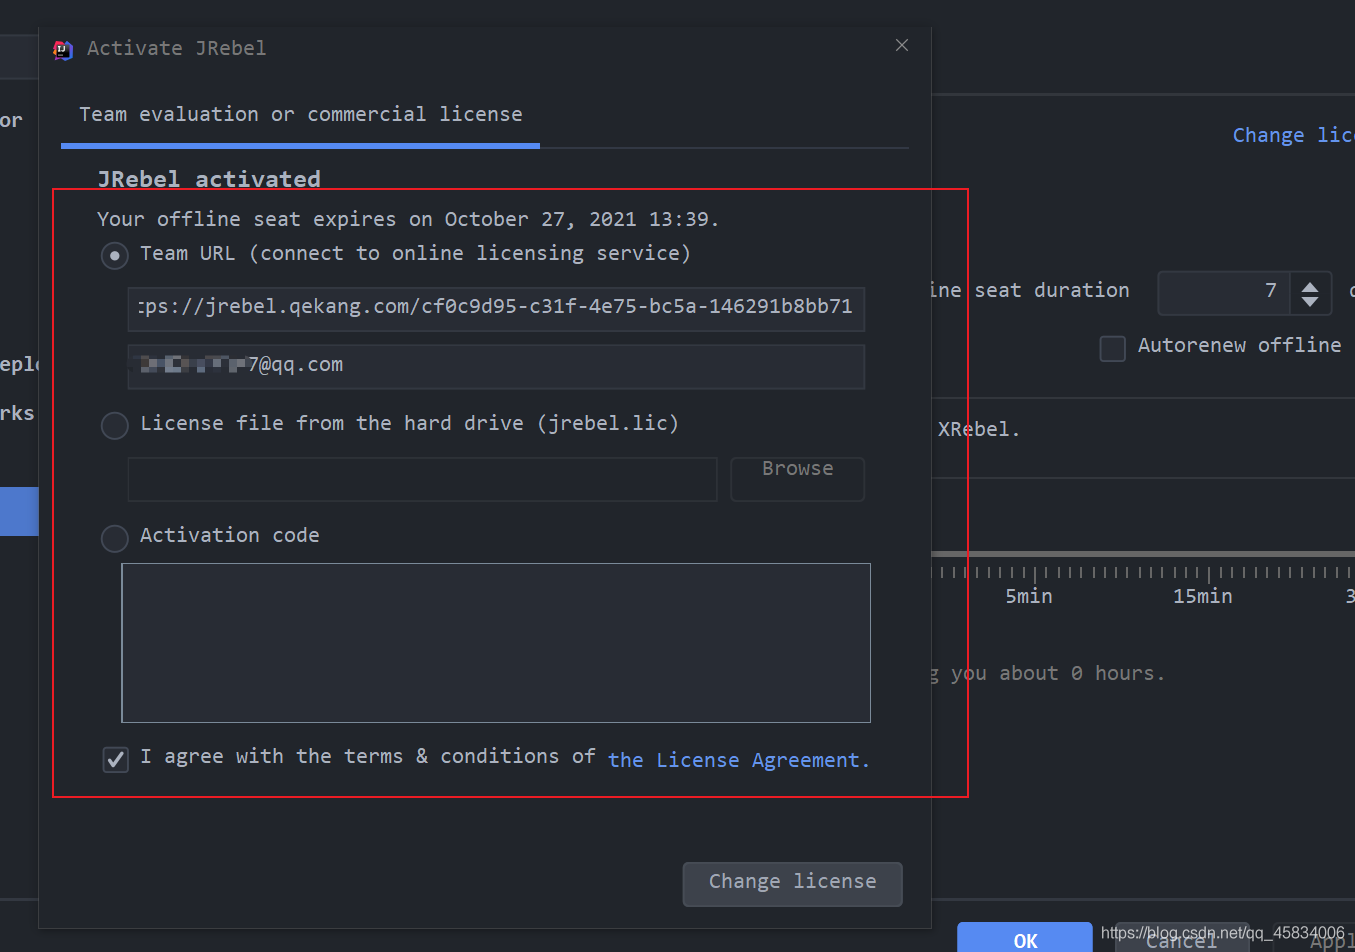1355x952 pixels.
Task: Toggle the License Agreement terms checkbox
Action: 116,760
